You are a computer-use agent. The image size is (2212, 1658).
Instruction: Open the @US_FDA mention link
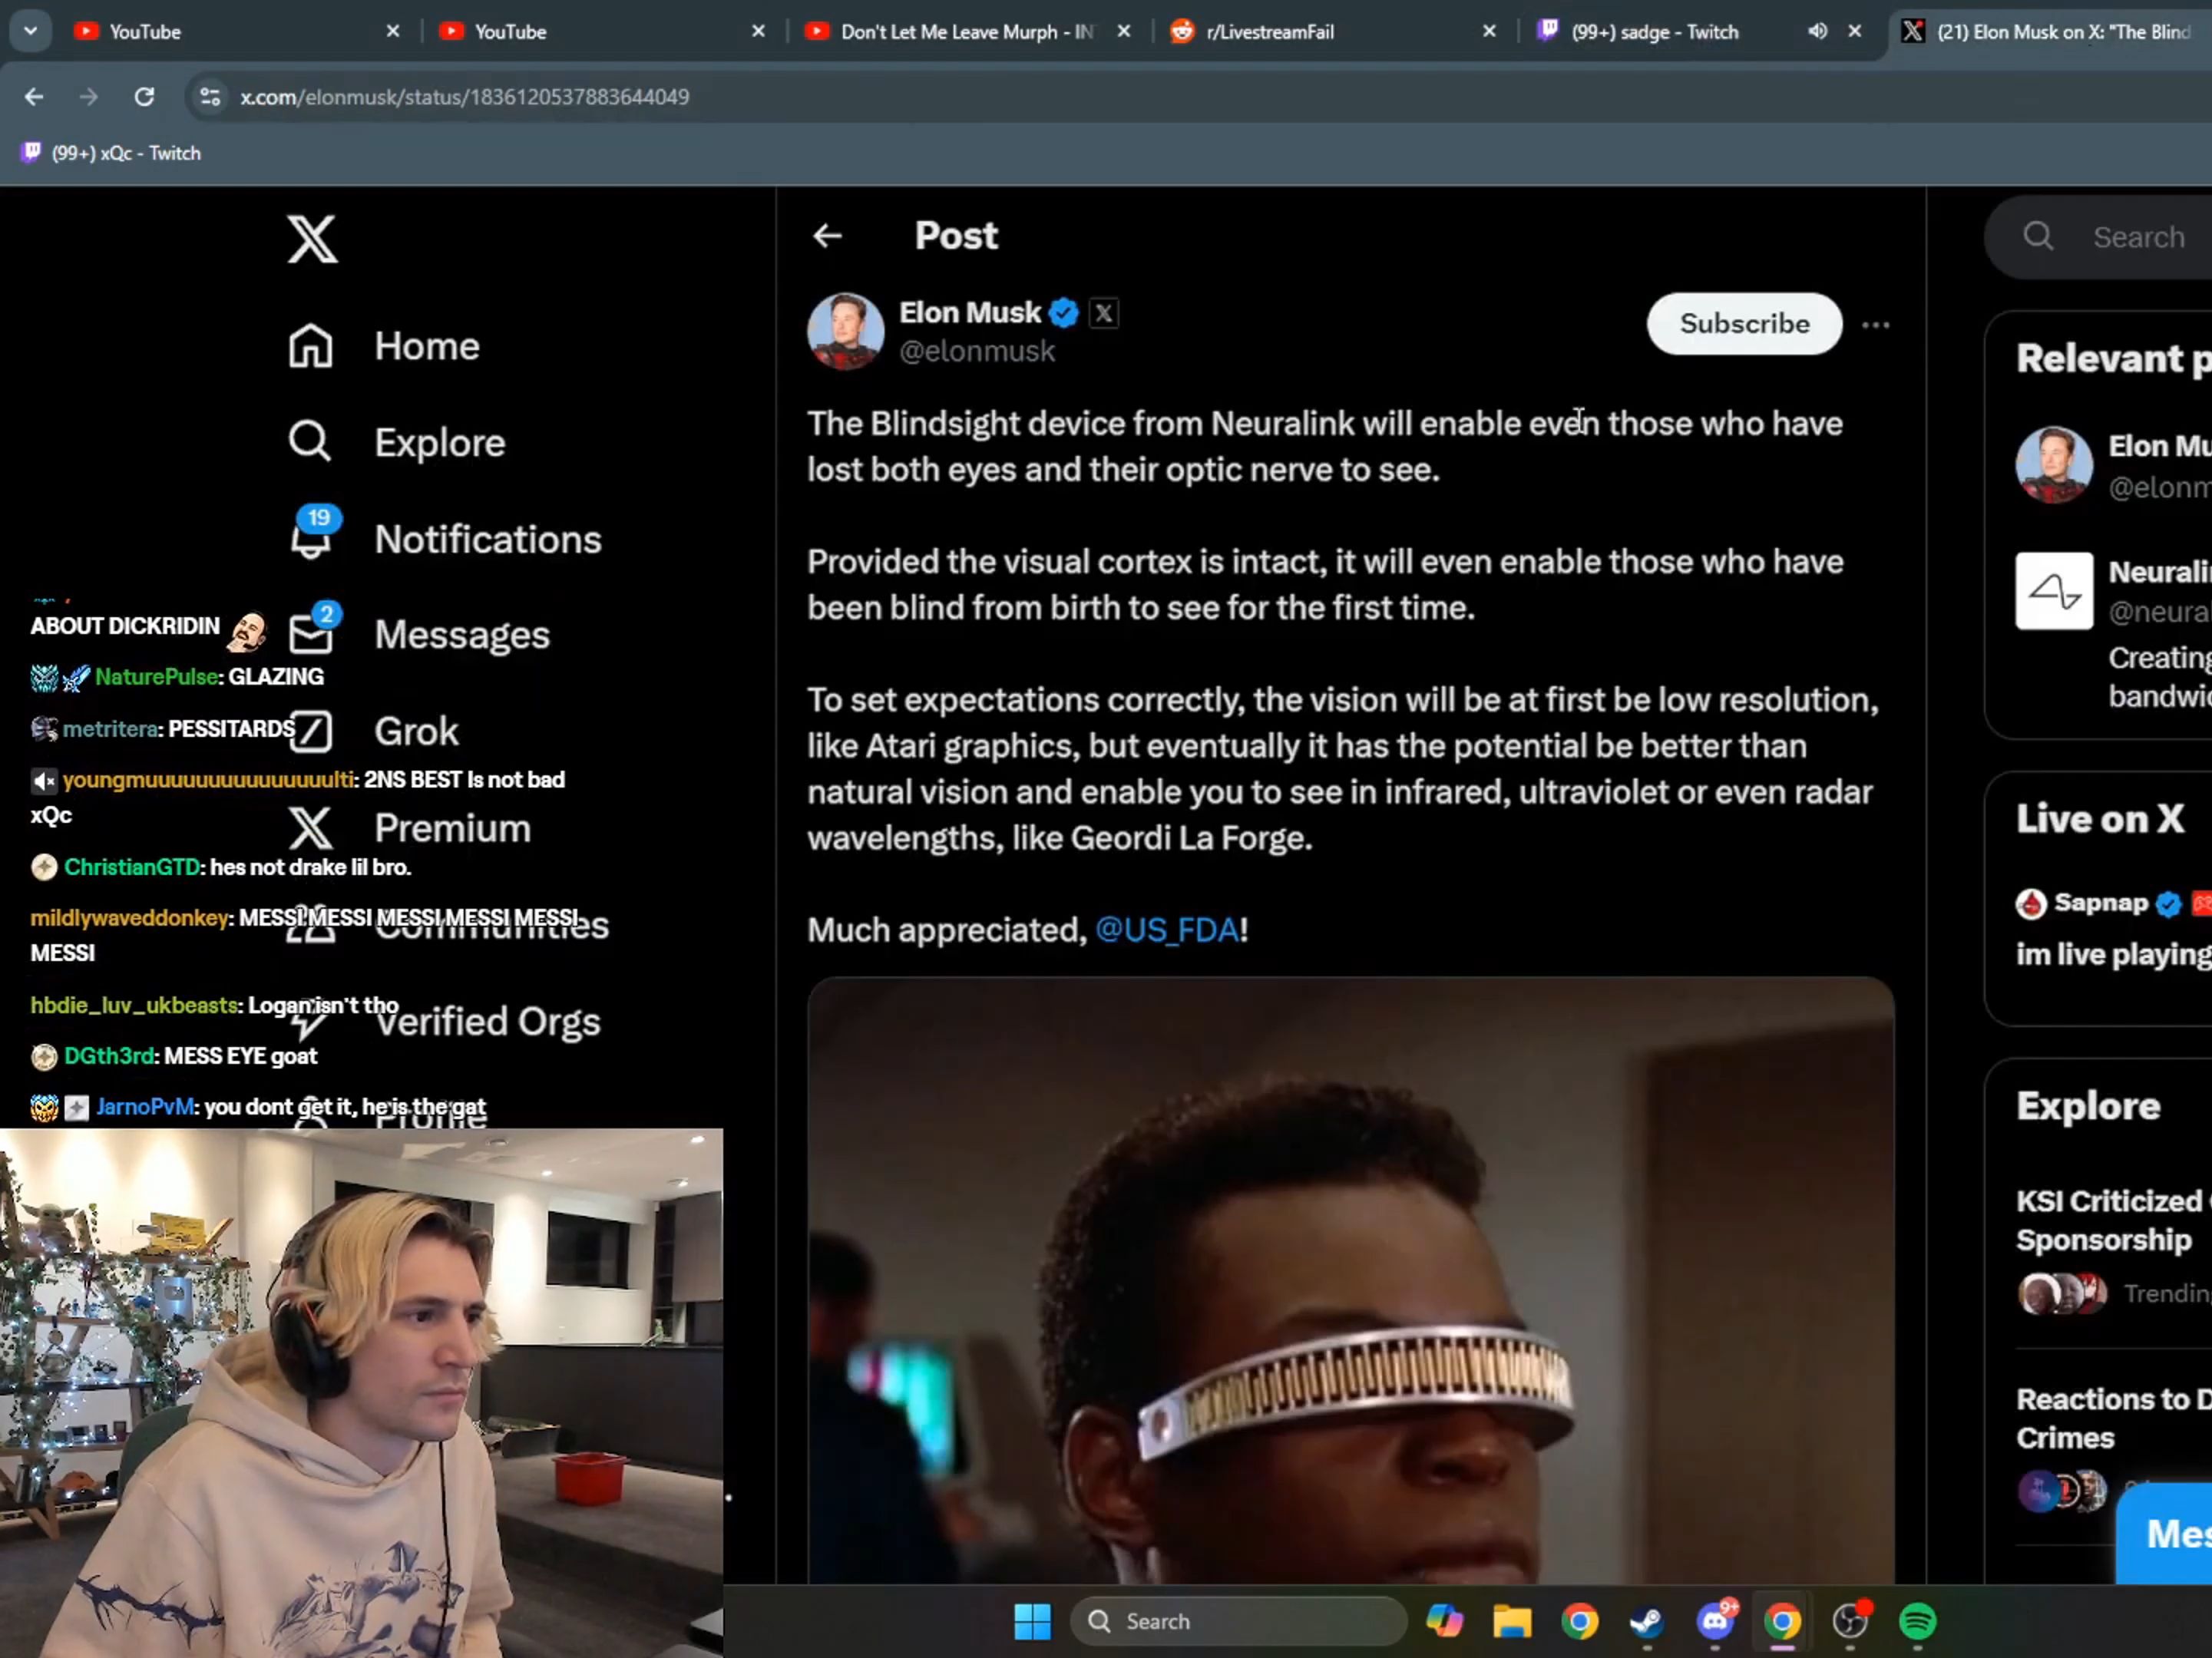1166,930
